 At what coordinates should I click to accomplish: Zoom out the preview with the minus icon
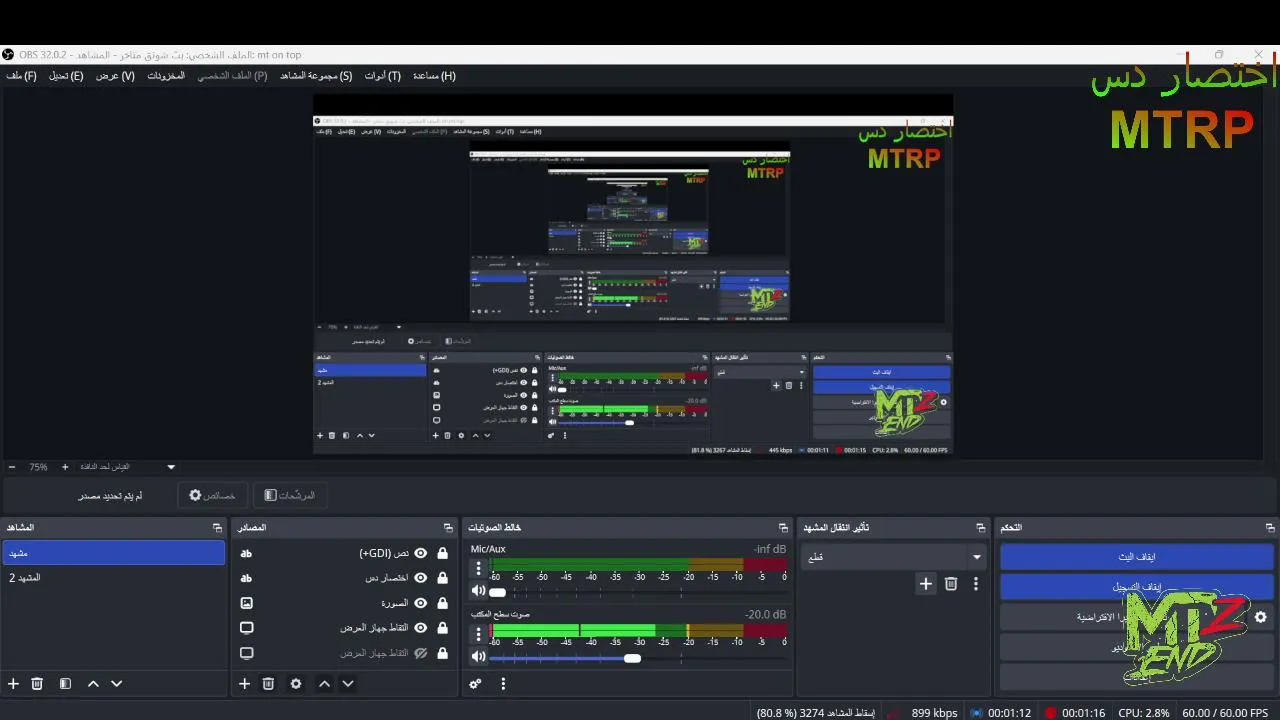12,467
